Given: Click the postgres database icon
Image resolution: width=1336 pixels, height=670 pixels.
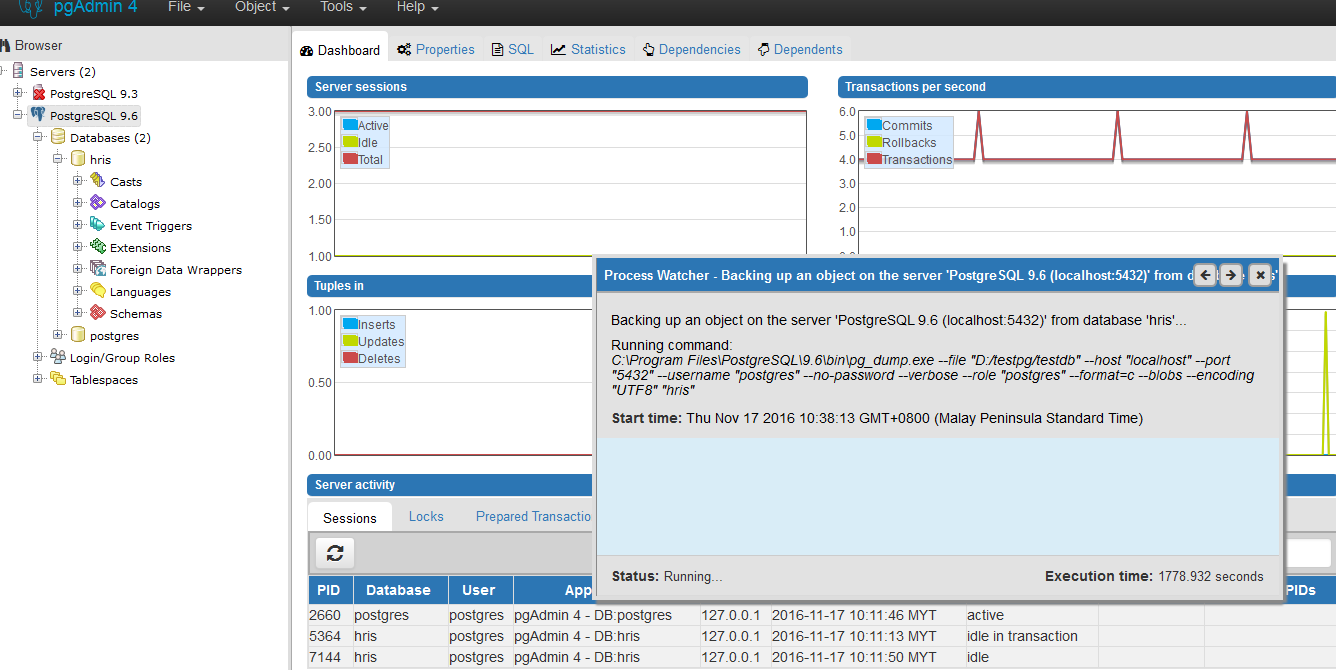Looking at the screenshot, I should point(78,335).
